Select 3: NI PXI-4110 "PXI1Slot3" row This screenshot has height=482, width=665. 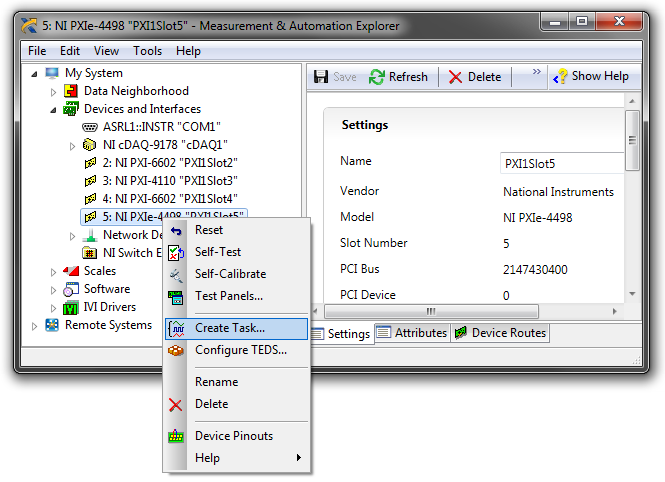170,181
